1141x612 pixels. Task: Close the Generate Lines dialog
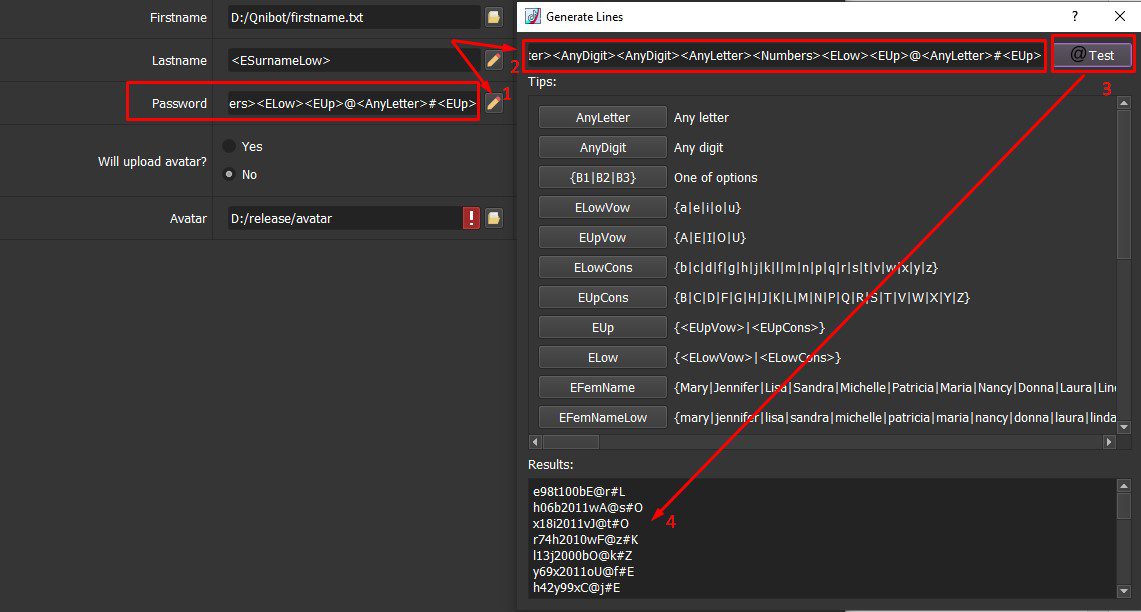[x=1120, y=16]
